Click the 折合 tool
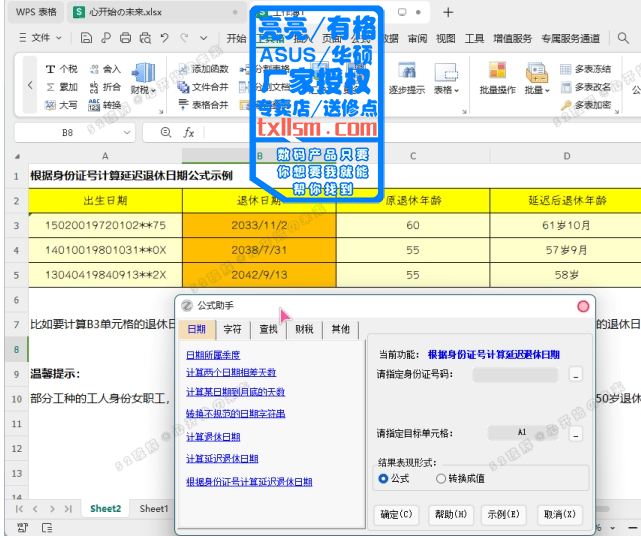This screenshot has width=641, height=538. click(x=105, y=87)
